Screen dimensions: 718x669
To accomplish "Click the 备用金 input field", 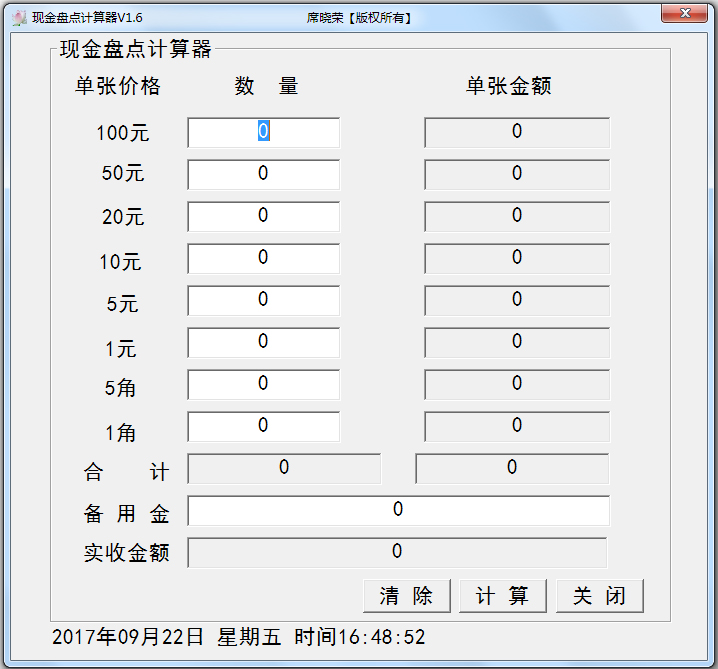I will pyautogui.click(x=398, y=510).
